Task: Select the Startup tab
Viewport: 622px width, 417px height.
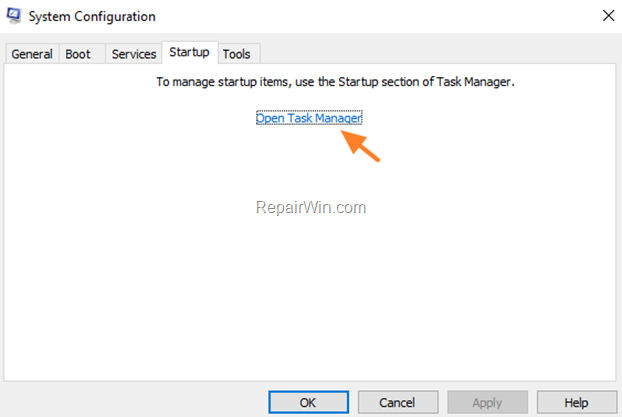Action: coord(190,52)
